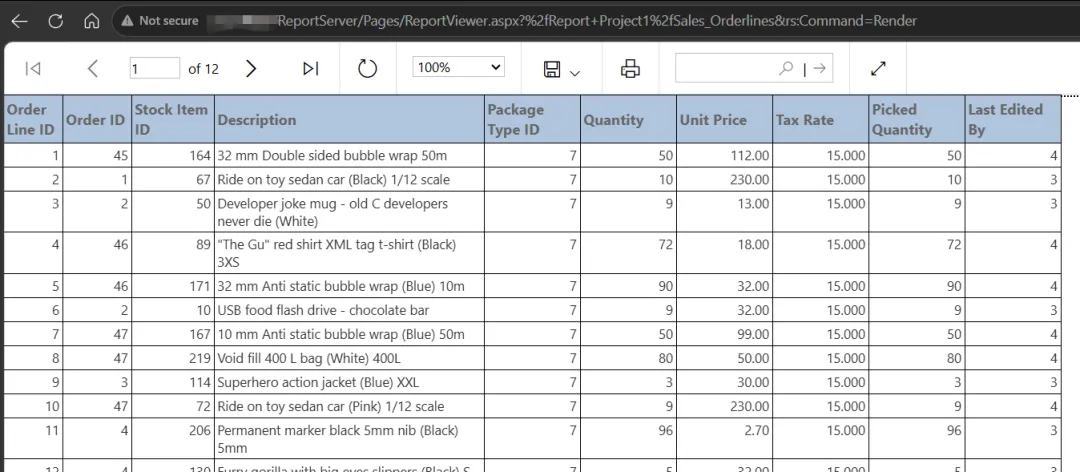This screenshot has height=472, width=1080.
Task: Click the find text search box
Action: (x=725, y=68)
